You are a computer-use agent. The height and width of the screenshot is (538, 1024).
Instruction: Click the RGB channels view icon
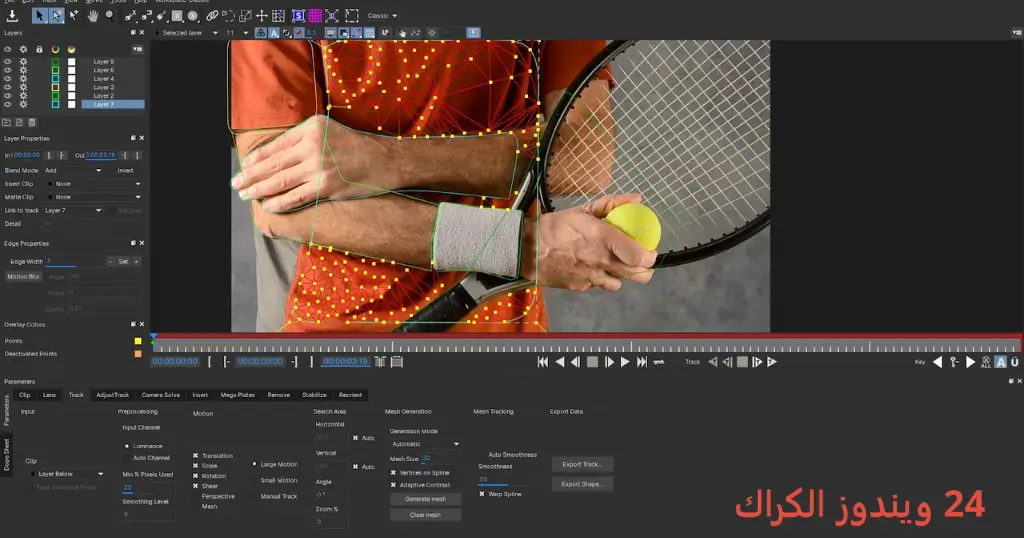(261, 33)
